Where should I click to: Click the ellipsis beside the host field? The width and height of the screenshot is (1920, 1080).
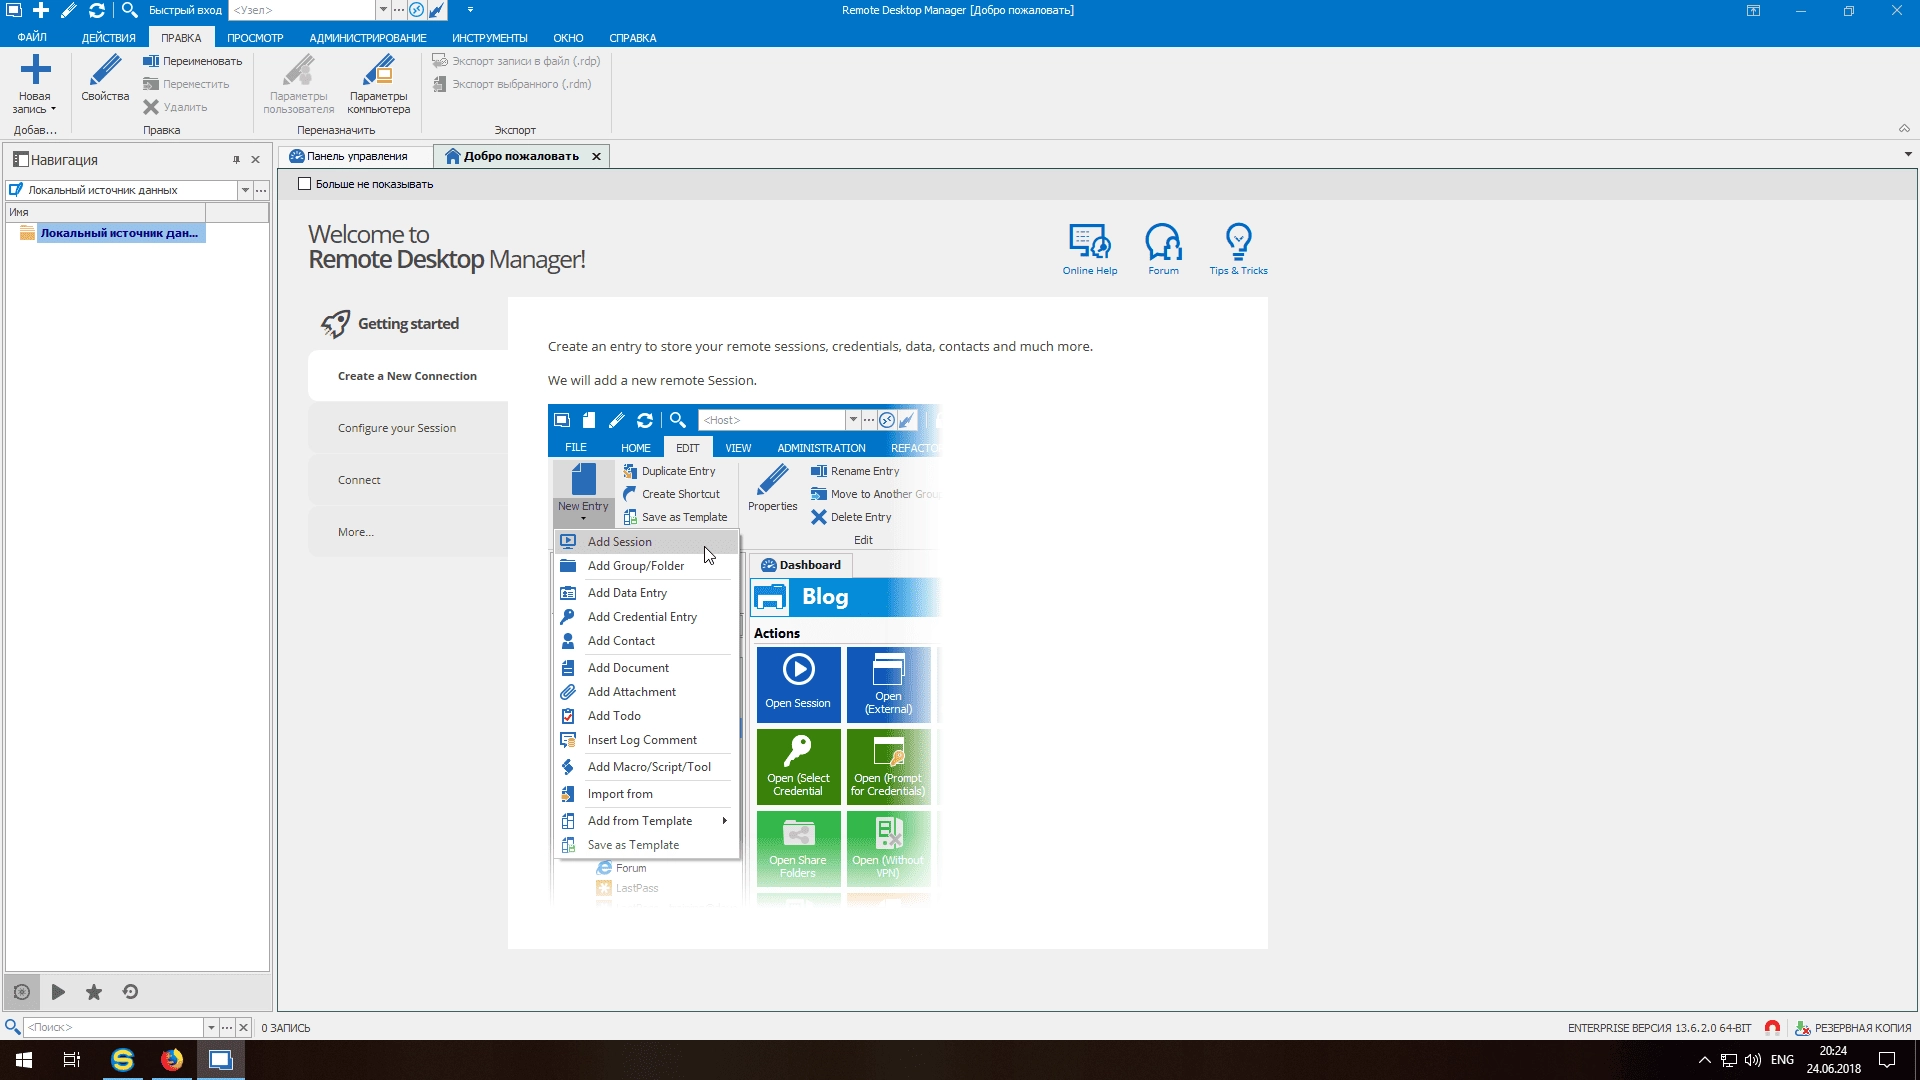[x=399, y=10]
